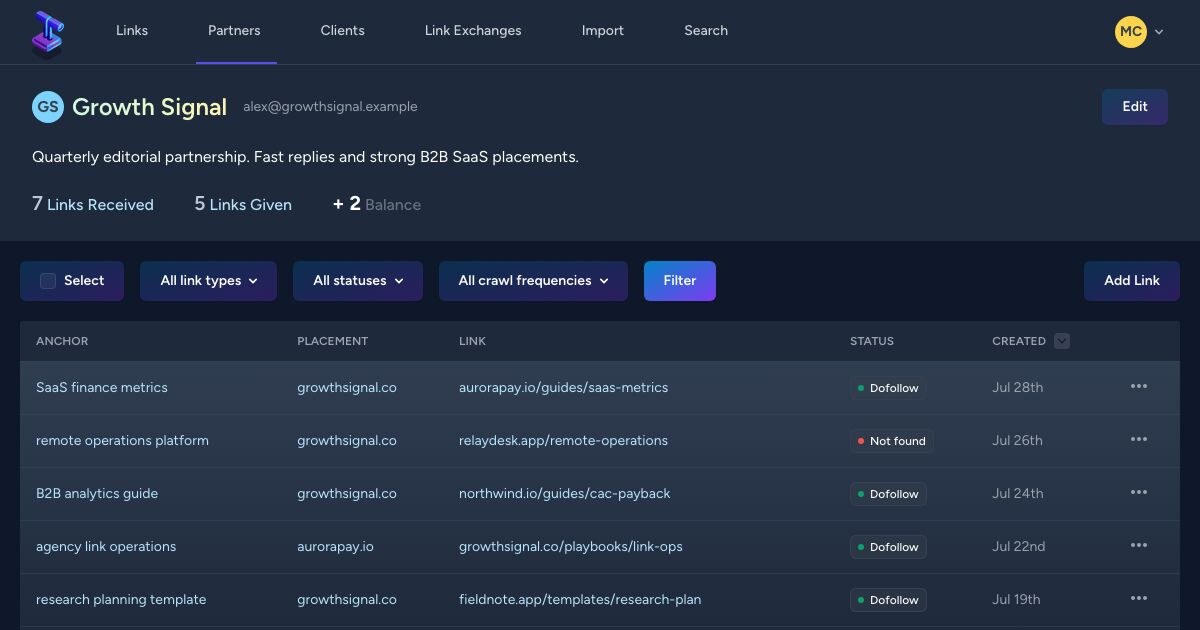Screen dimensions: 1200x630
Task: Click fieldnote.app/templates/research-plan link
Action: pyautogui.click(x=580, y=599)
